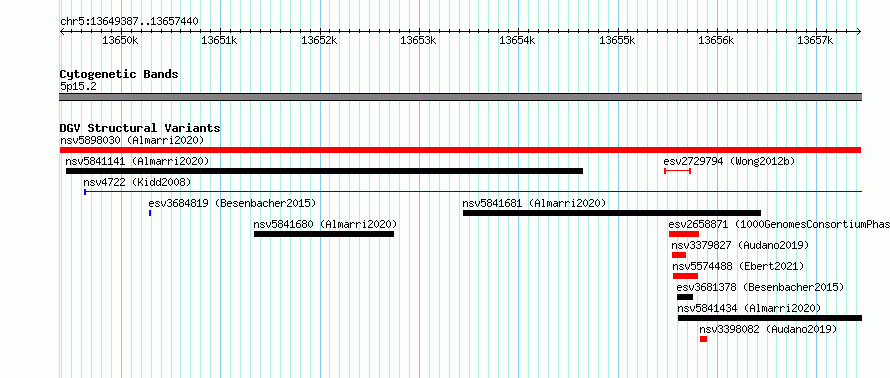Click the black esv3681378 variant bar

click(x=685, y=297)
